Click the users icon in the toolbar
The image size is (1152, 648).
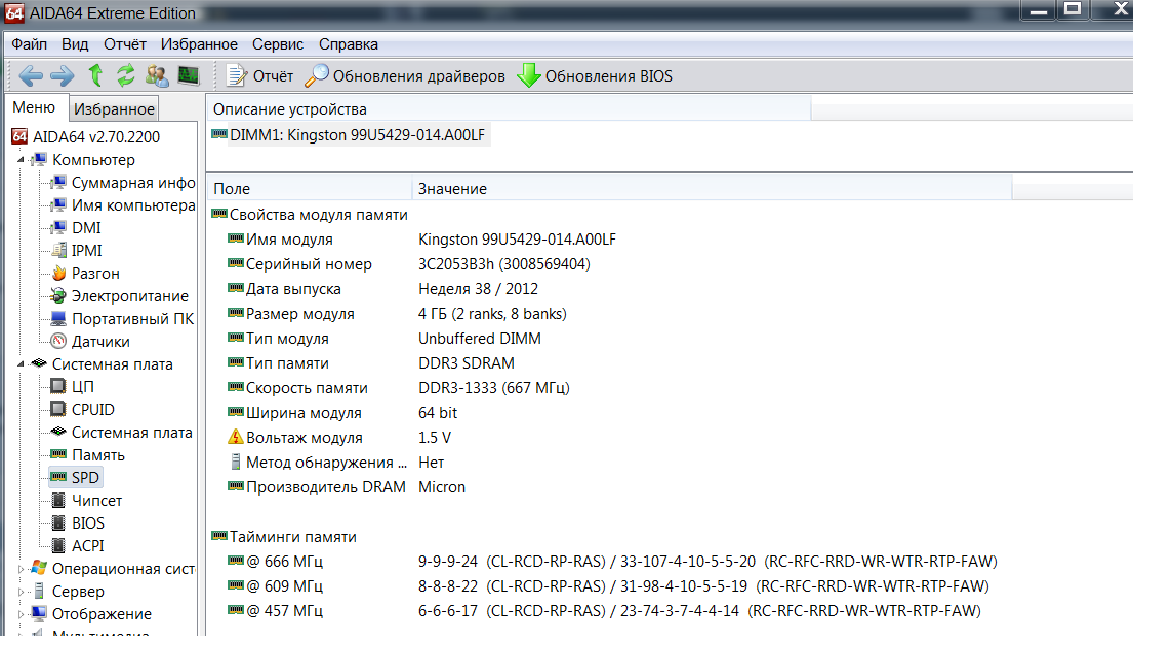[156, 76]
